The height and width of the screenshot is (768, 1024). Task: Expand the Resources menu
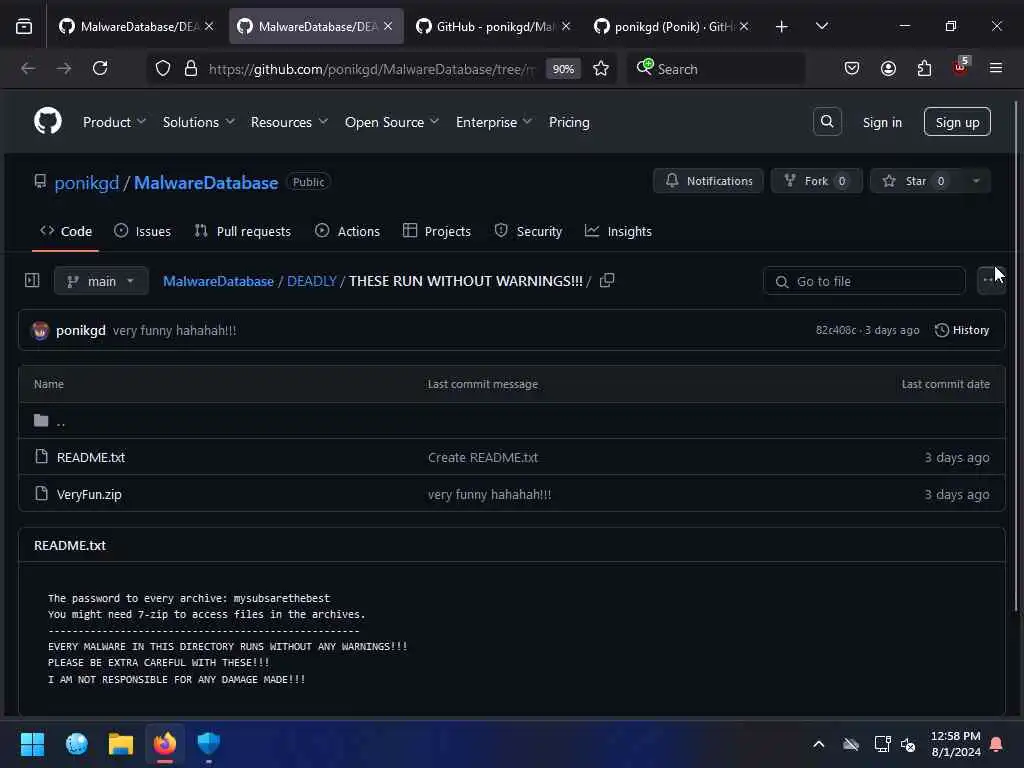(x=289, y=122)
